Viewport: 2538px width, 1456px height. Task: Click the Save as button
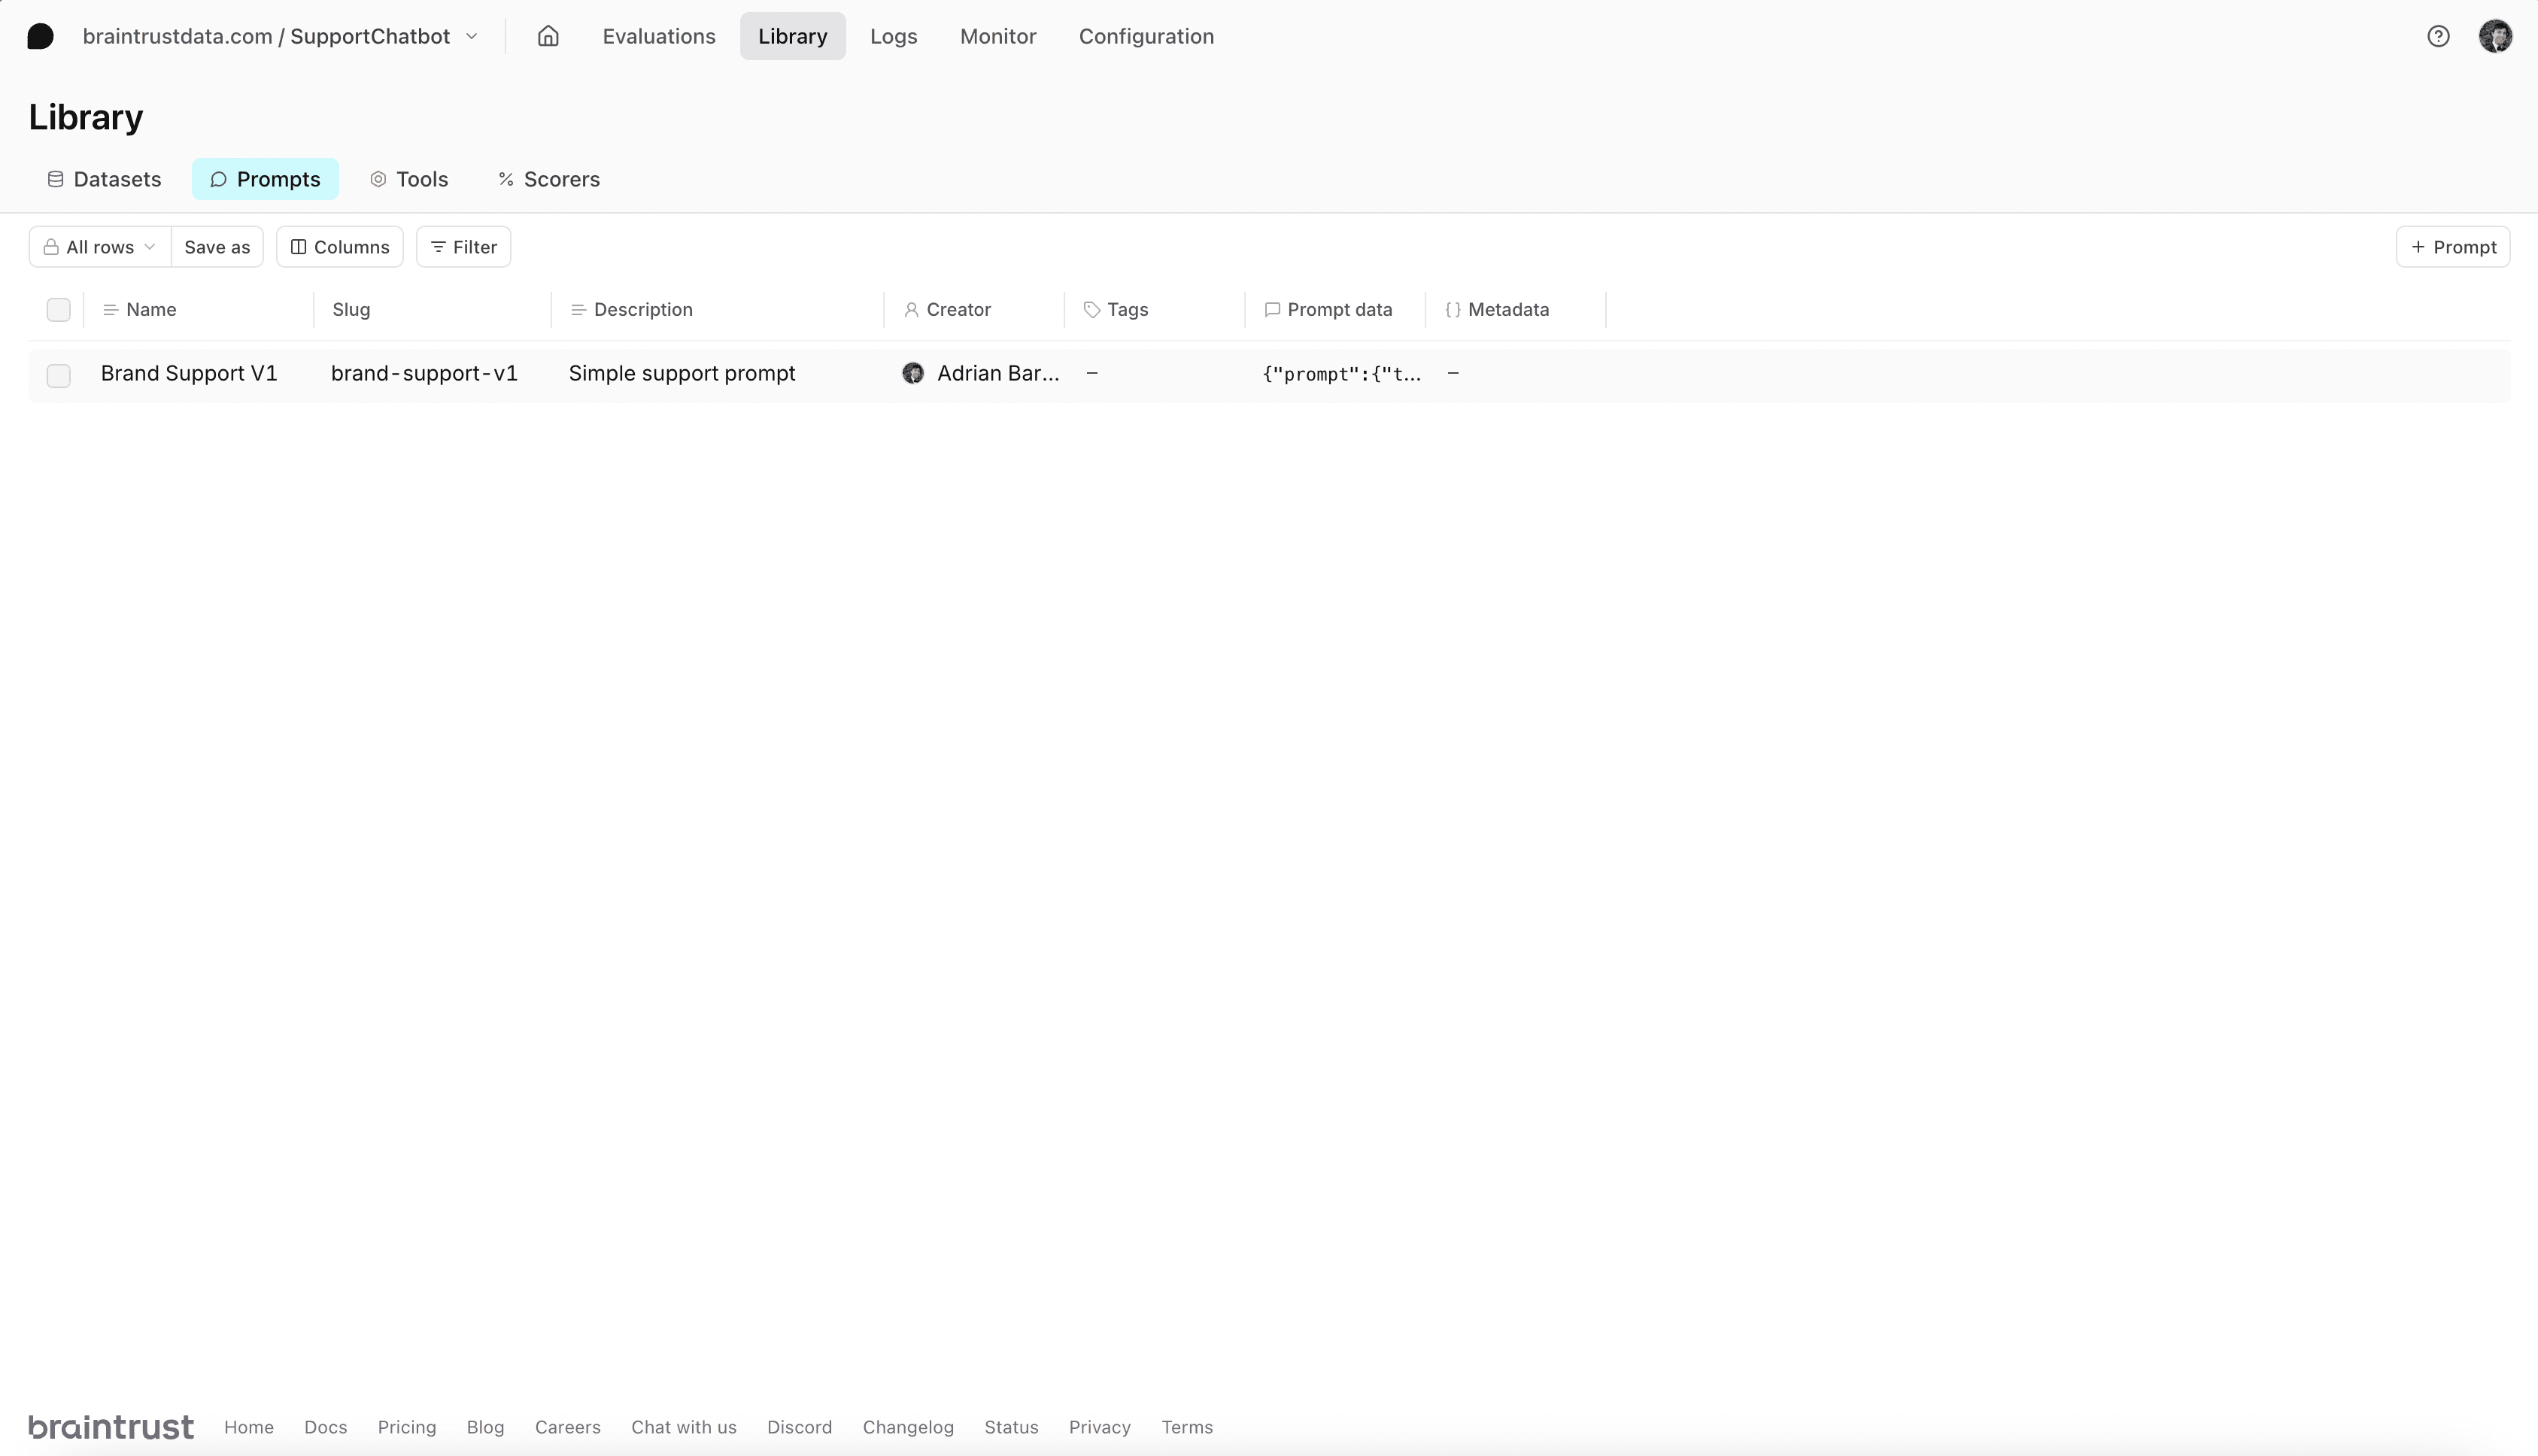tap(217, 247)
